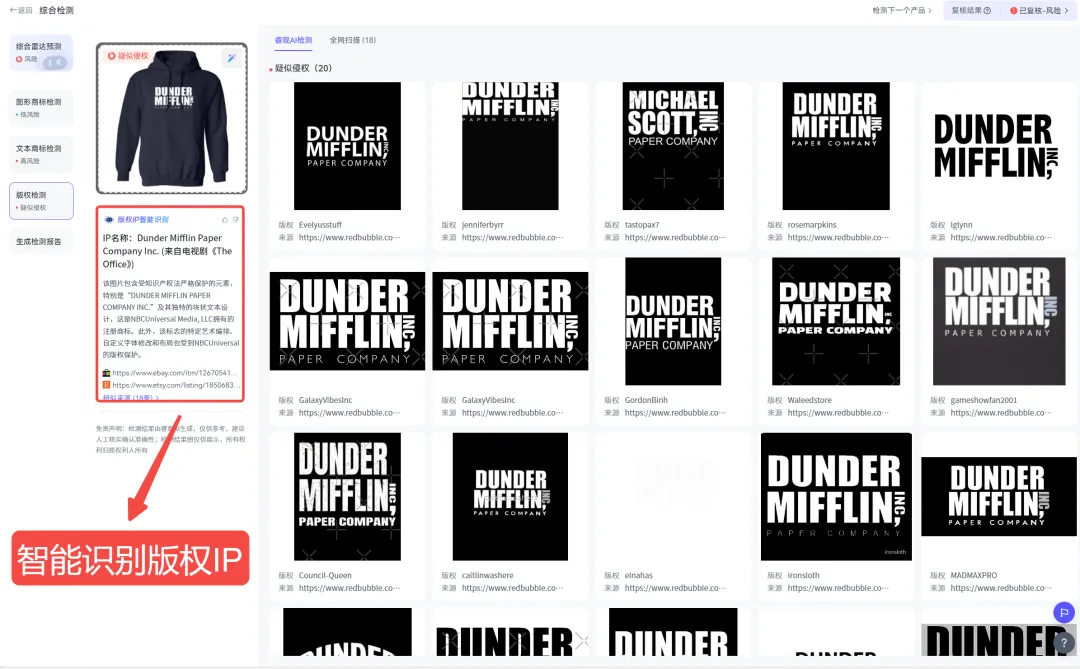
Task: Click the caitlinwashere author name
Action: coord(488,575)
